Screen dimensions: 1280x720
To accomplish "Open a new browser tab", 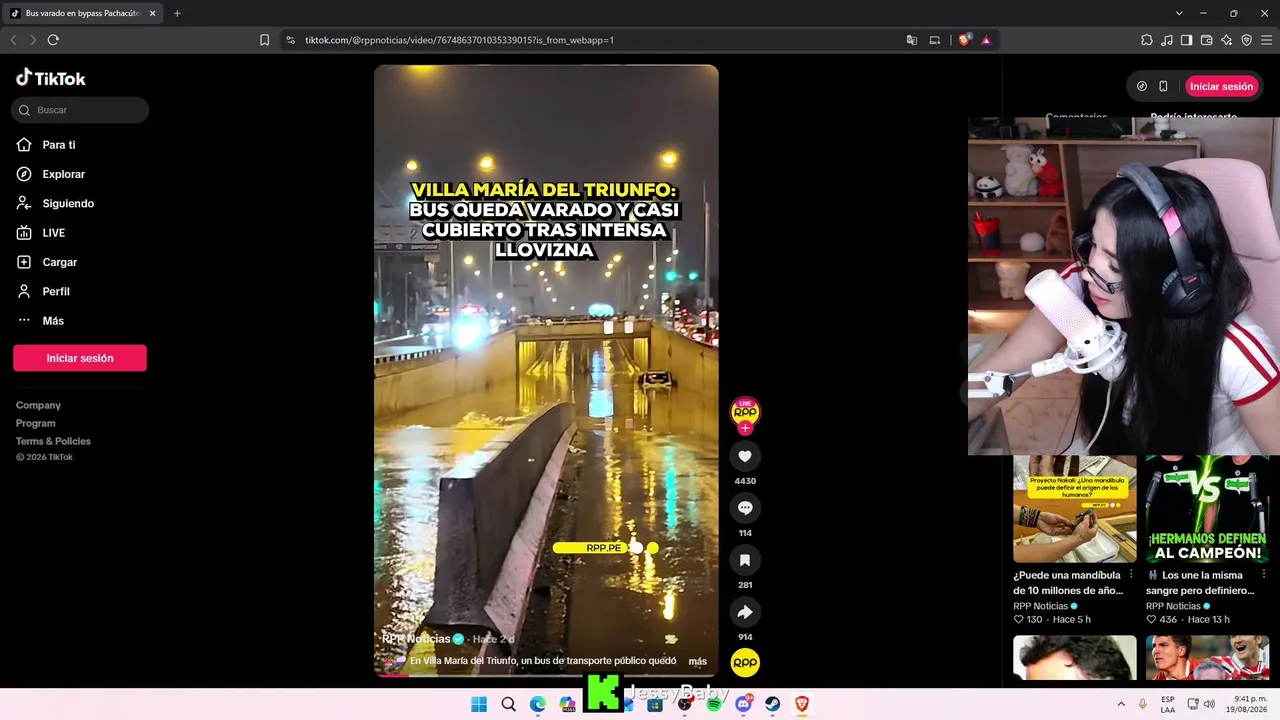I will (177, 13).
